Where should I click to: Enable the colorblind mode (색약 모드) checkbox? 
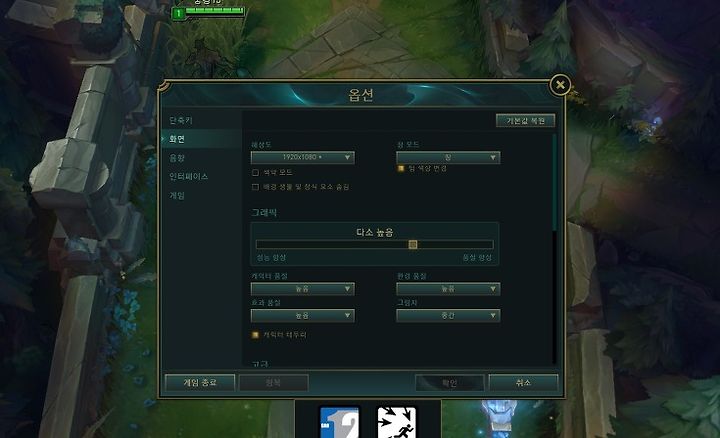[x=255, y=173]
